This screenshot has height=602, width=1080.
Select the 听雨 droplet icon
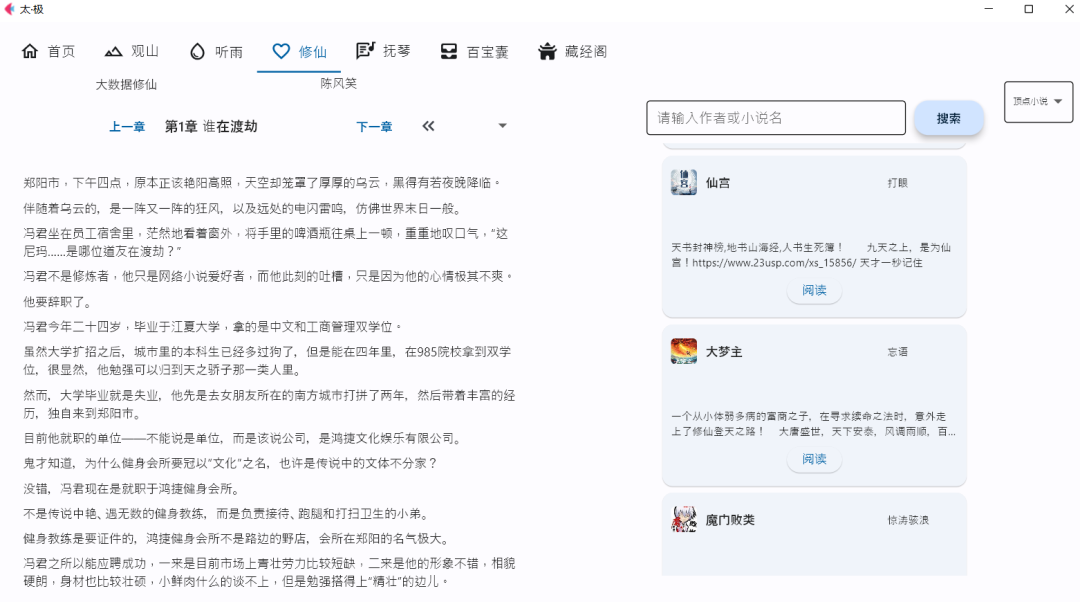pos(196,50)
